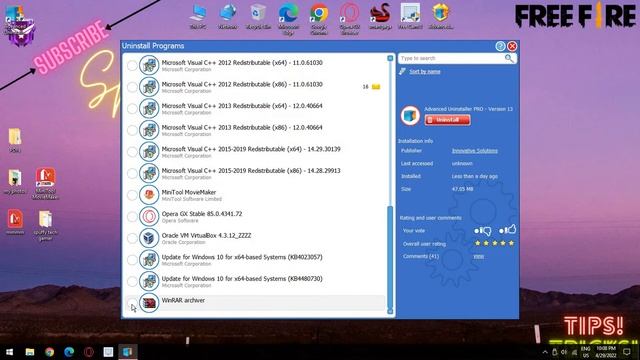Click the sort icon beside Sort by name

[x=402, y=71]
